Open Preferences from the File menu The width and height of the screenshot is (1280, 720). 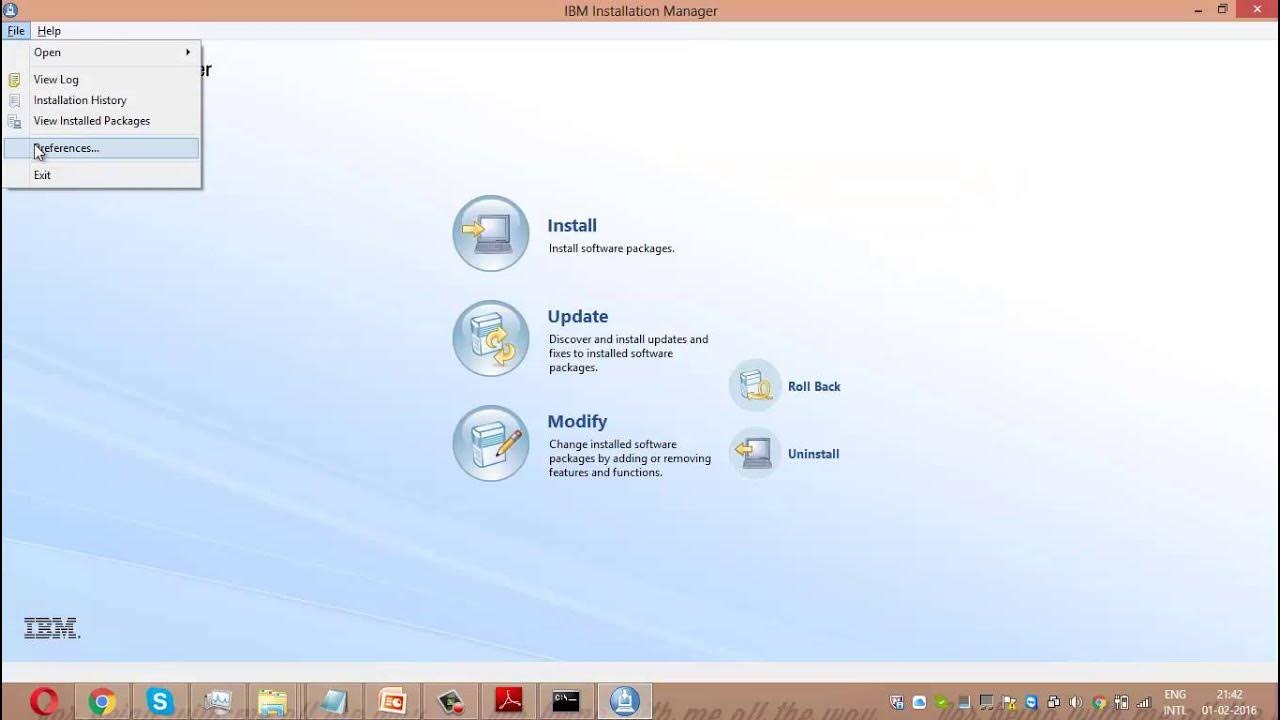(102, 148)
